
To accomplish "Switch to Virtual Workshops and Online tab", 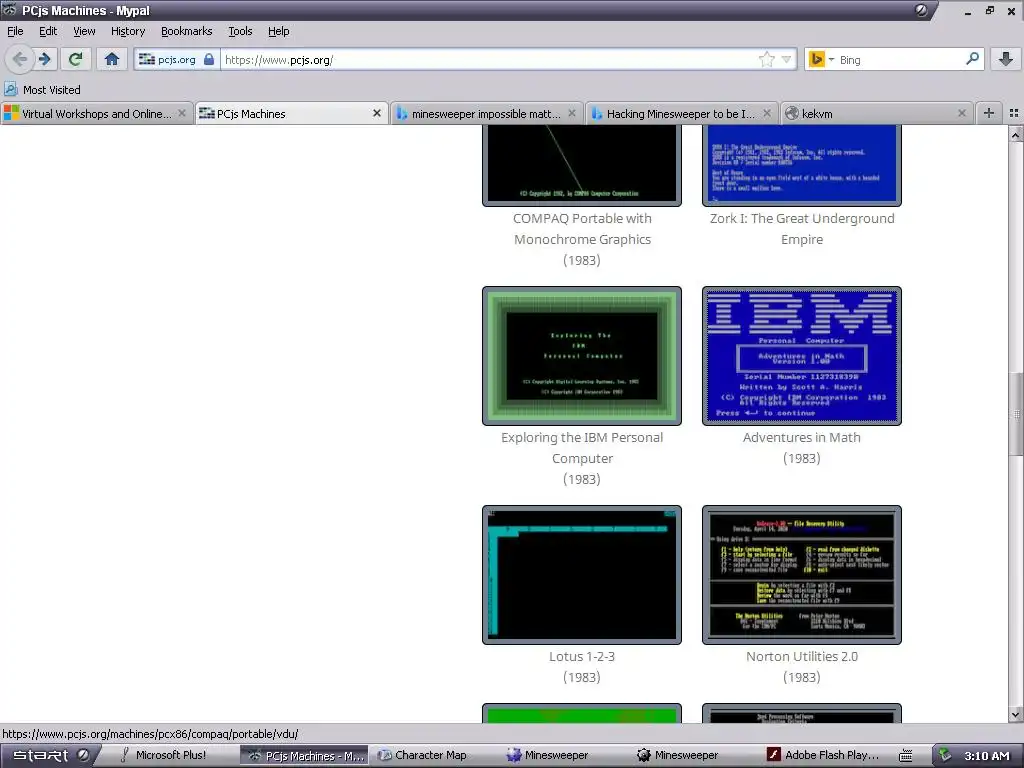I will 97,114.
